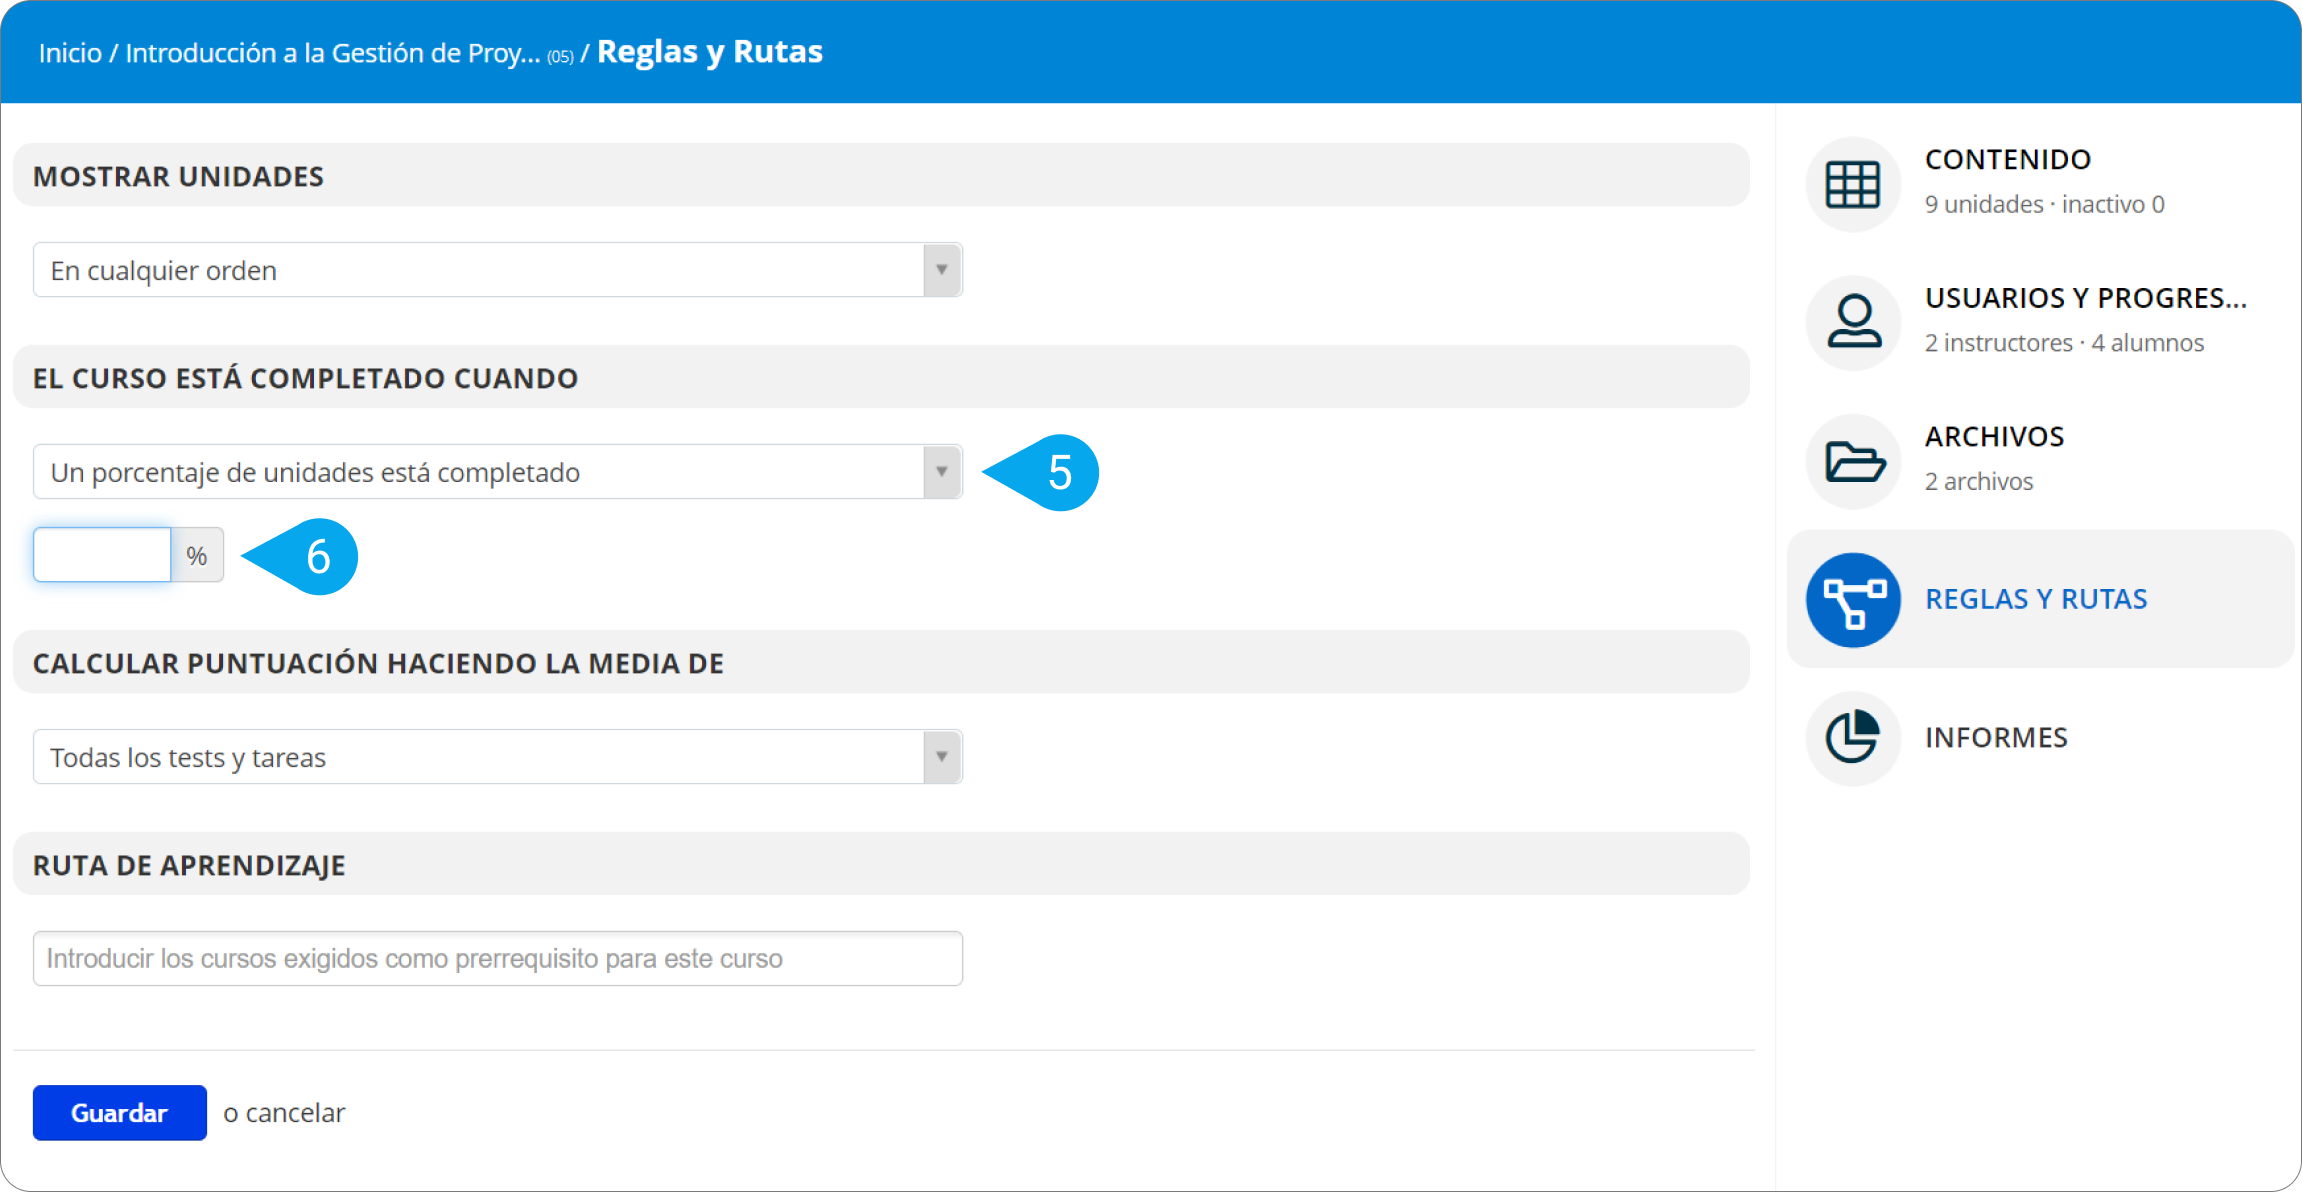This screenshot has width=2302, height=1192.
Task: Open the course completion condition dropdown
Action: (497, 472)
